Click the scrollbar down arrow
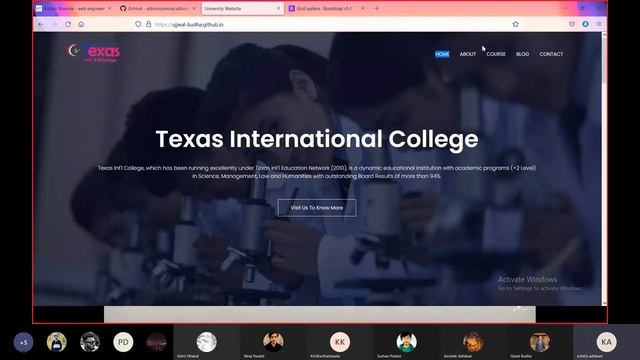Viewport: 640px width, 360px height. (604, 303)
